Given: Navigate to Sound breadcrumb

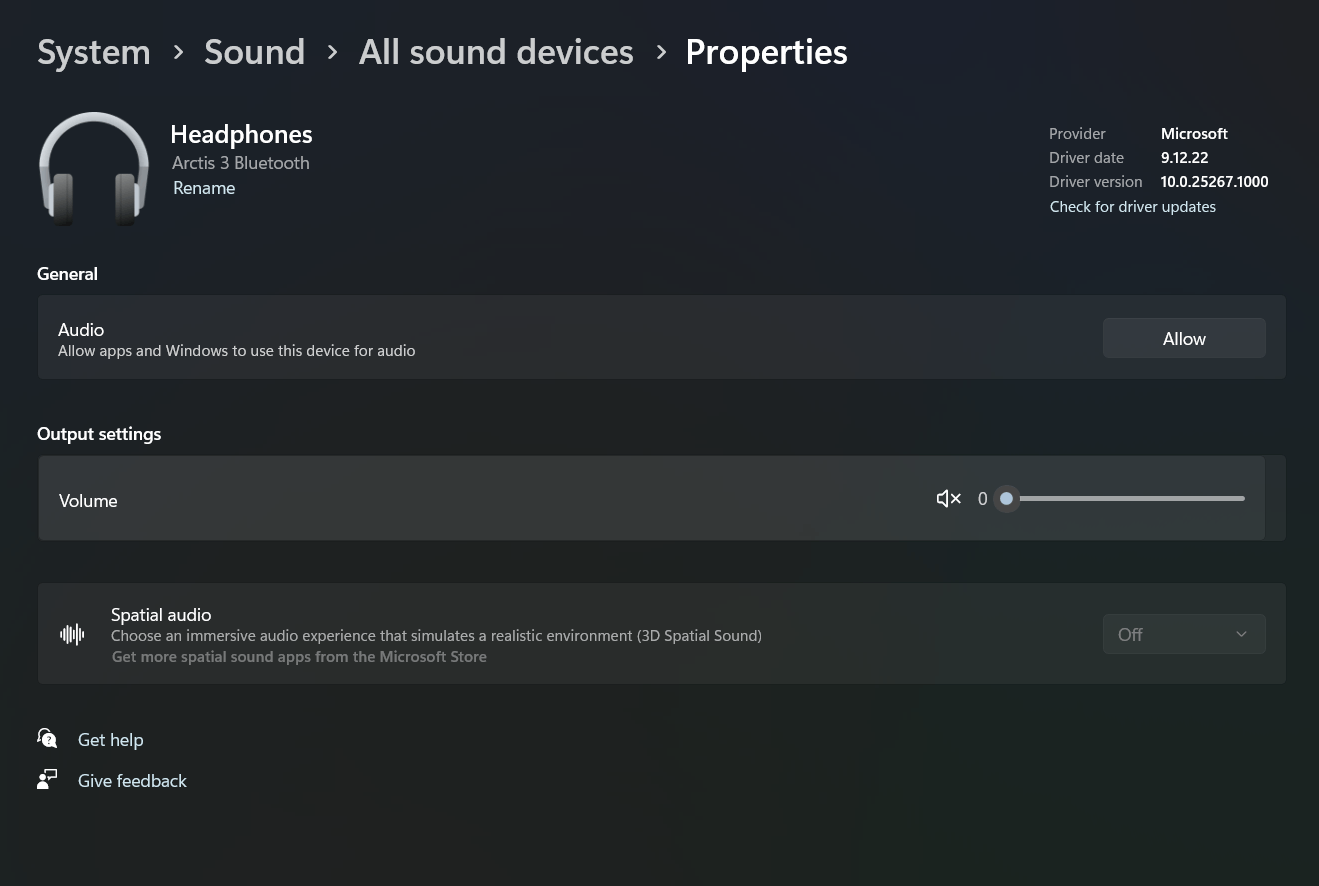Looking at the screenshot, I should click(254, 52).
